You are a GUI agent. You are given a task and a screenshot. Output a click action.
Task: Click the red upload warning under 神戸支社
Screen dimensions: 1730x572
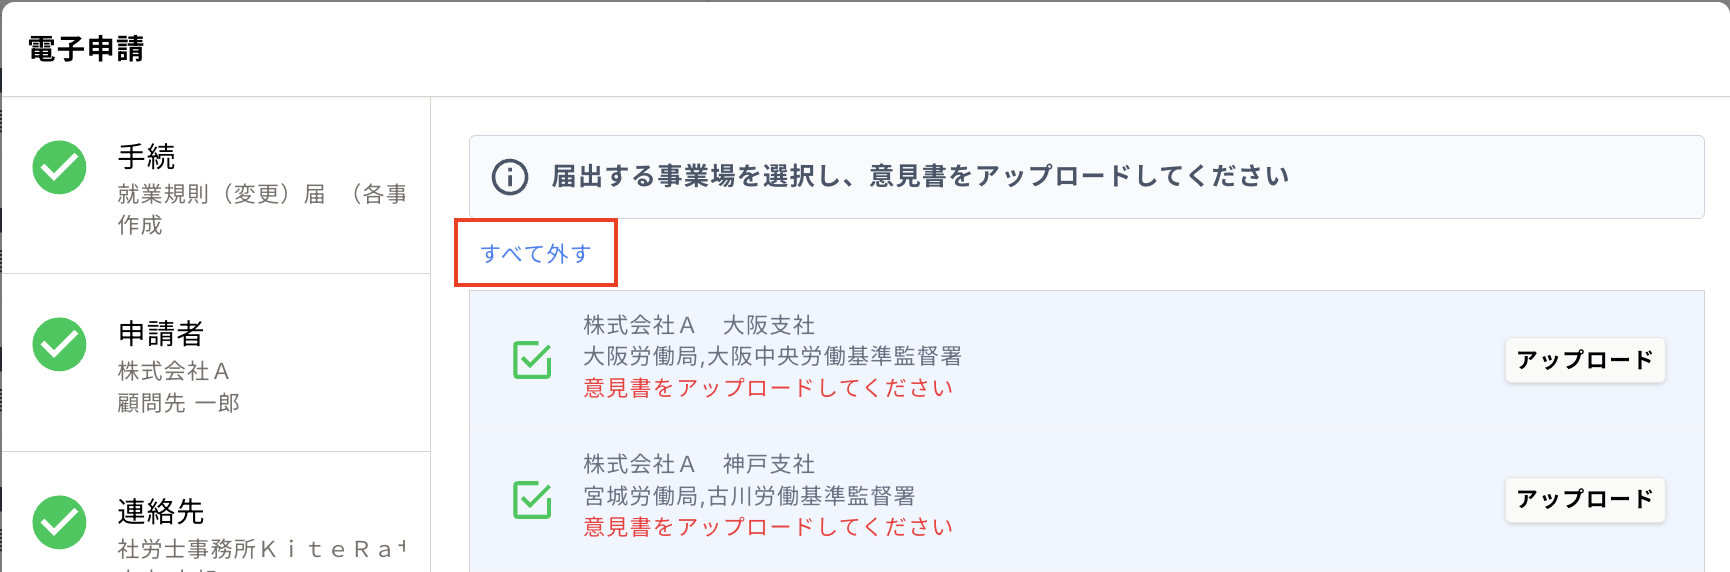click(768, 527)
